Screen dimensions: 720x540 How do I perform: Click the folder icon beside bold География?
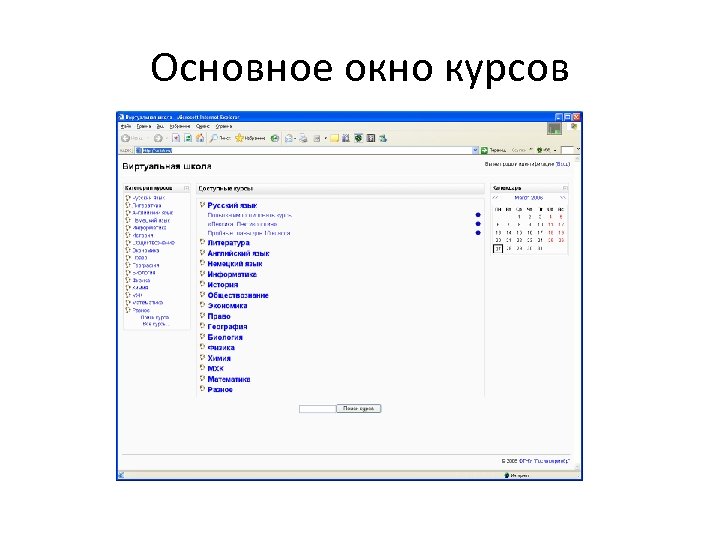(202, 326)
